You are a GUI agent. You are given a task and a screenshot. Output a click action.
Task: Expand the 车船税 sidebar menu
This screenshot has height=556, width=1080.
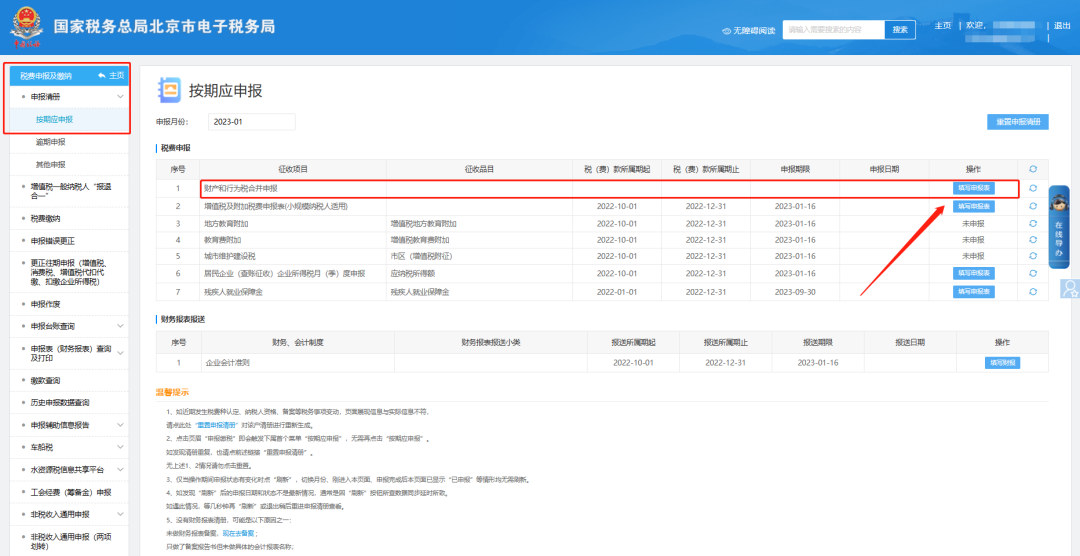click(120, 447)
